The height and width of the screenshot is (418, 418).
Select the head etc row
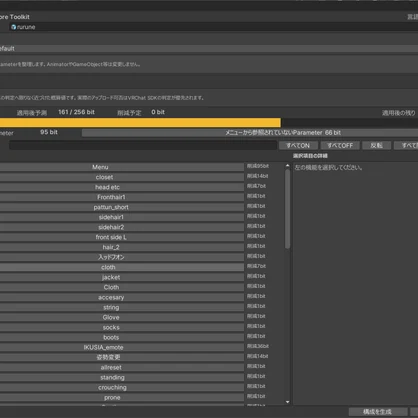click(x=122, y=187)
